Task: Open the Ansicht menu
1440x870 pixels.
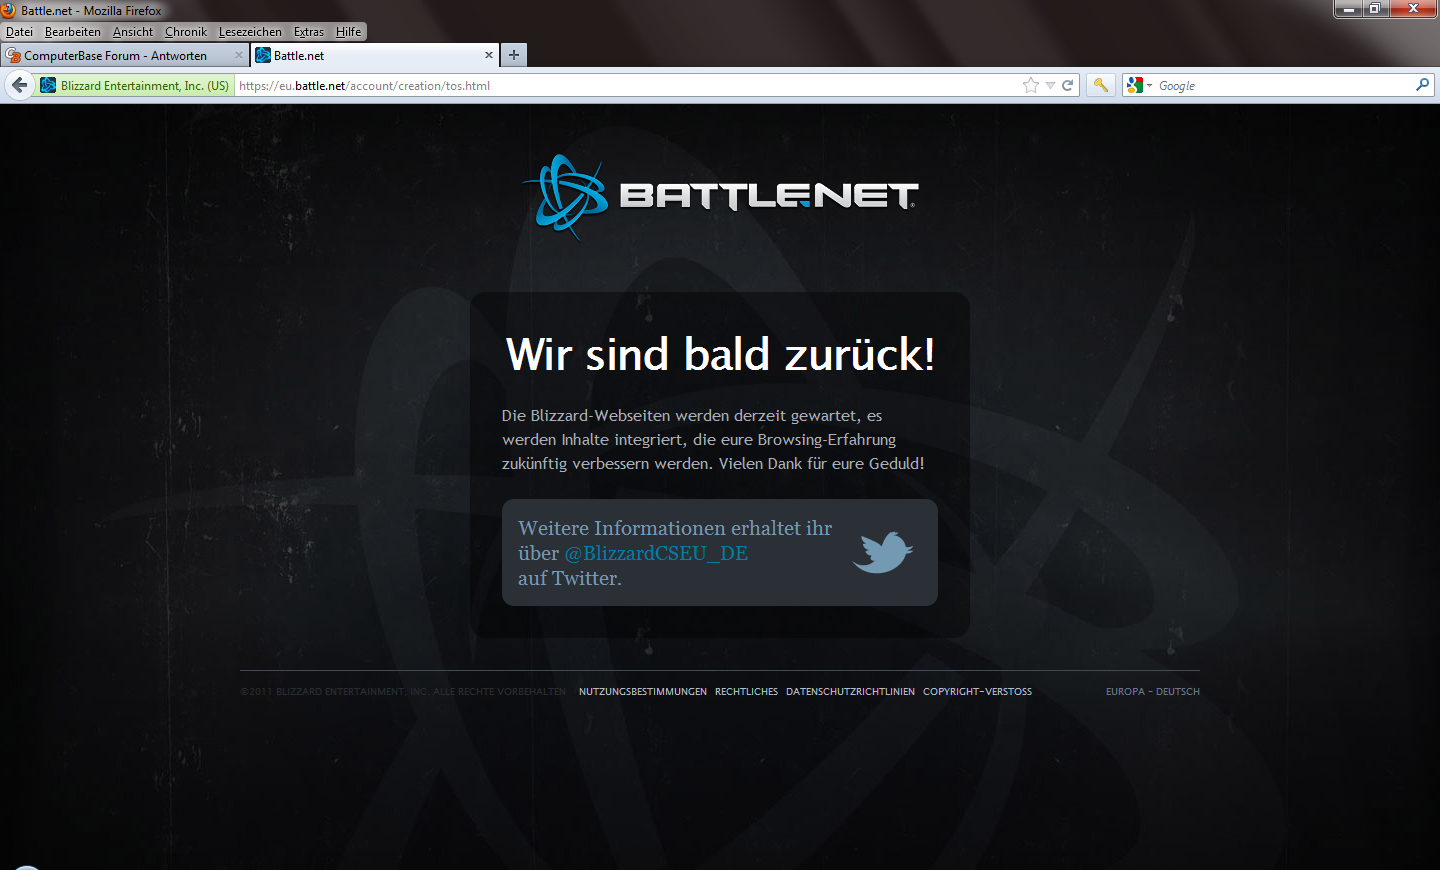Action: tap(132, 32)
